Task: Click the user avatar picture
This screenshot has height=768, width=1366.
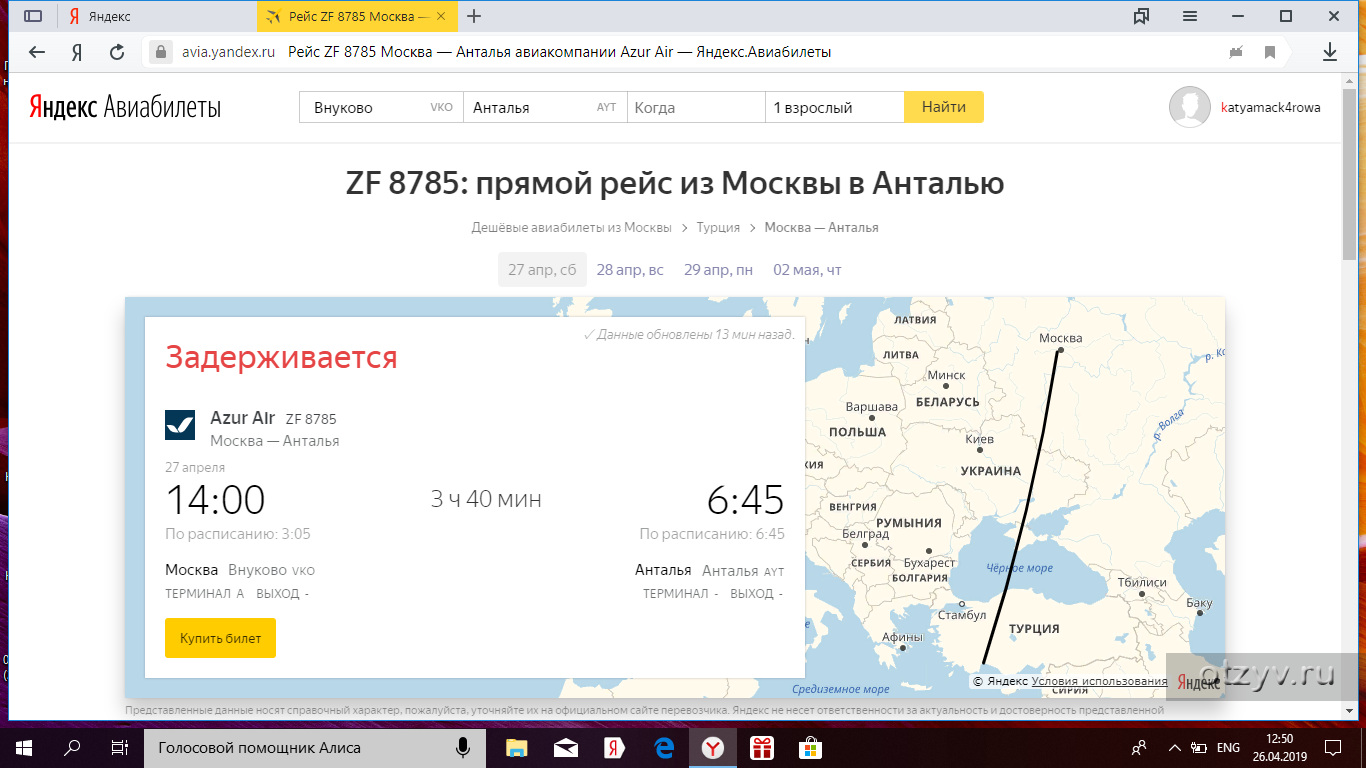Action: pos(1190,107)
